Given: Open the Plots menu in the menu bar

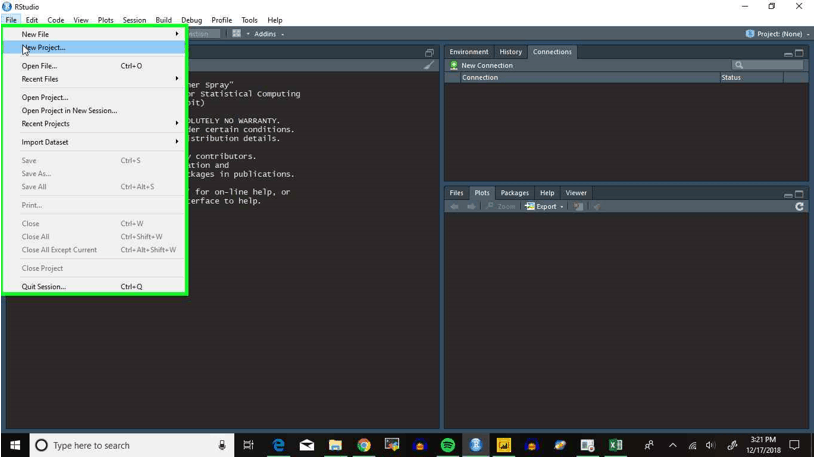Looking at the screenshot, I should tap(106, 20).
